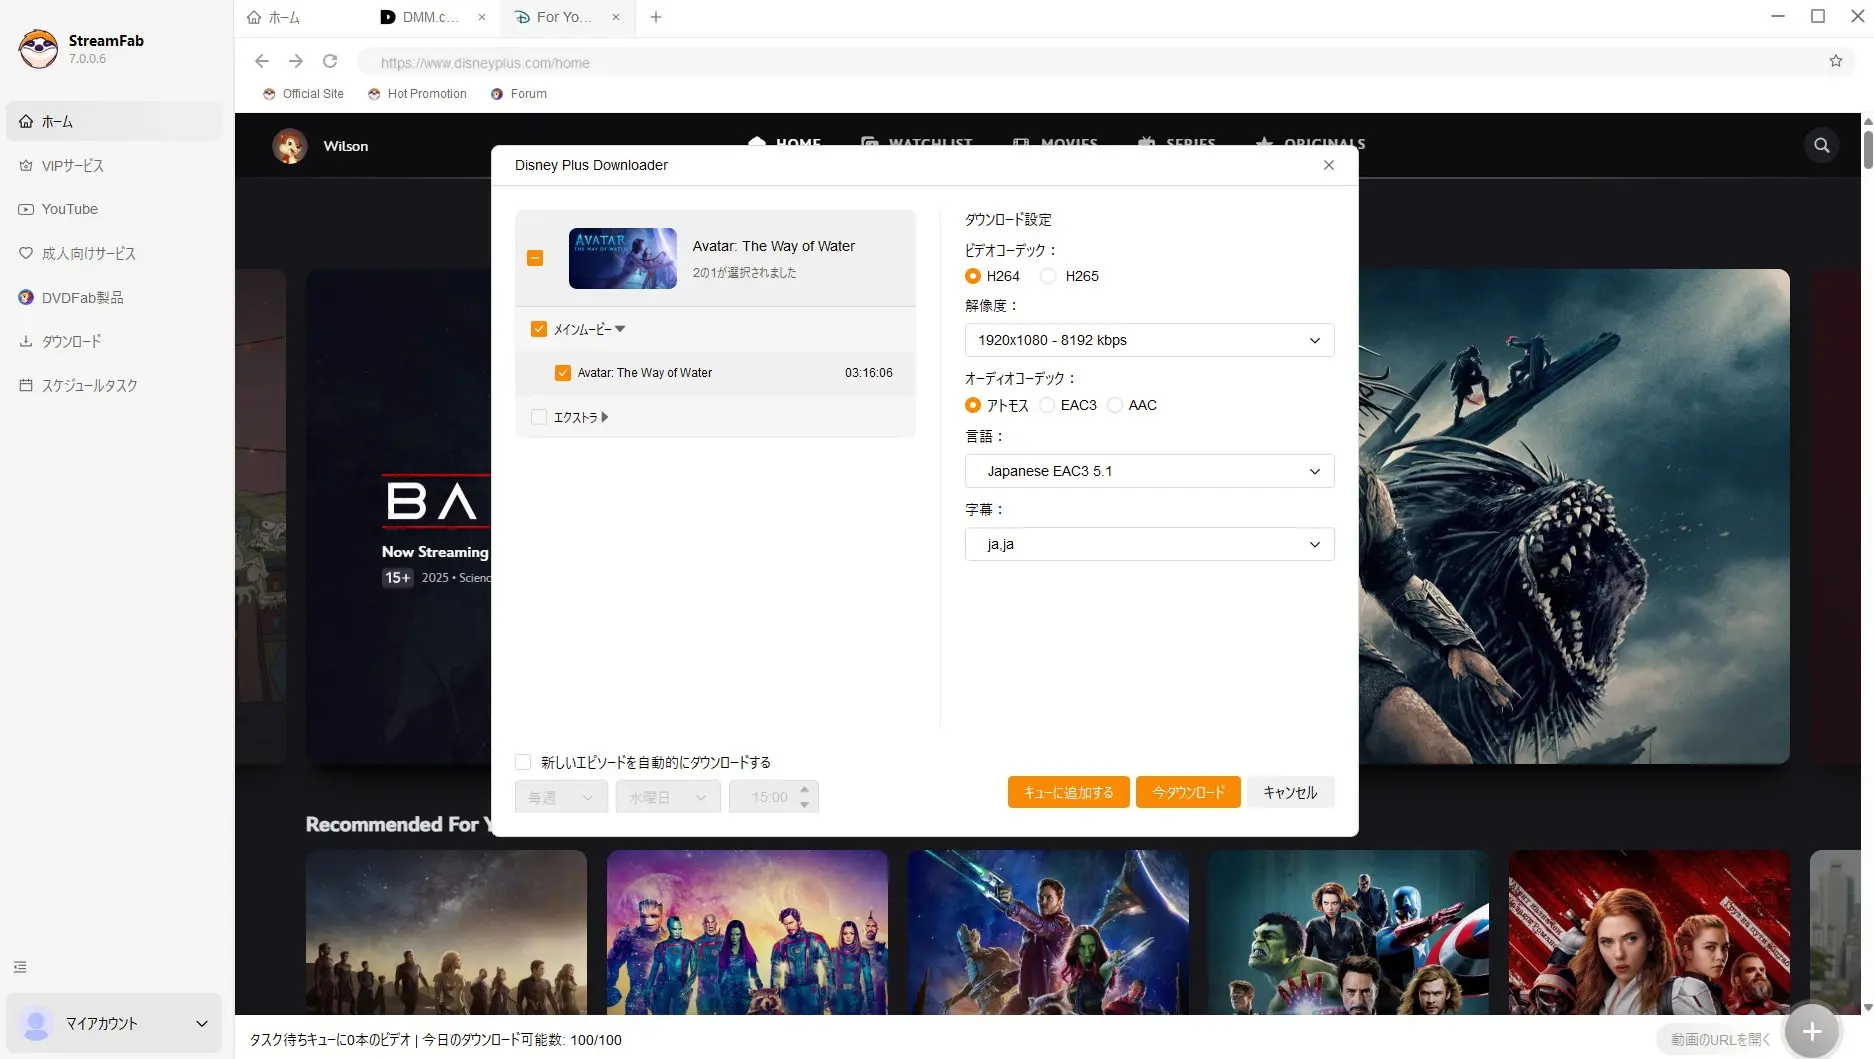Click the 今ダウンロード button
The image size is (1874, 1059).
[x=1188, y=792]
